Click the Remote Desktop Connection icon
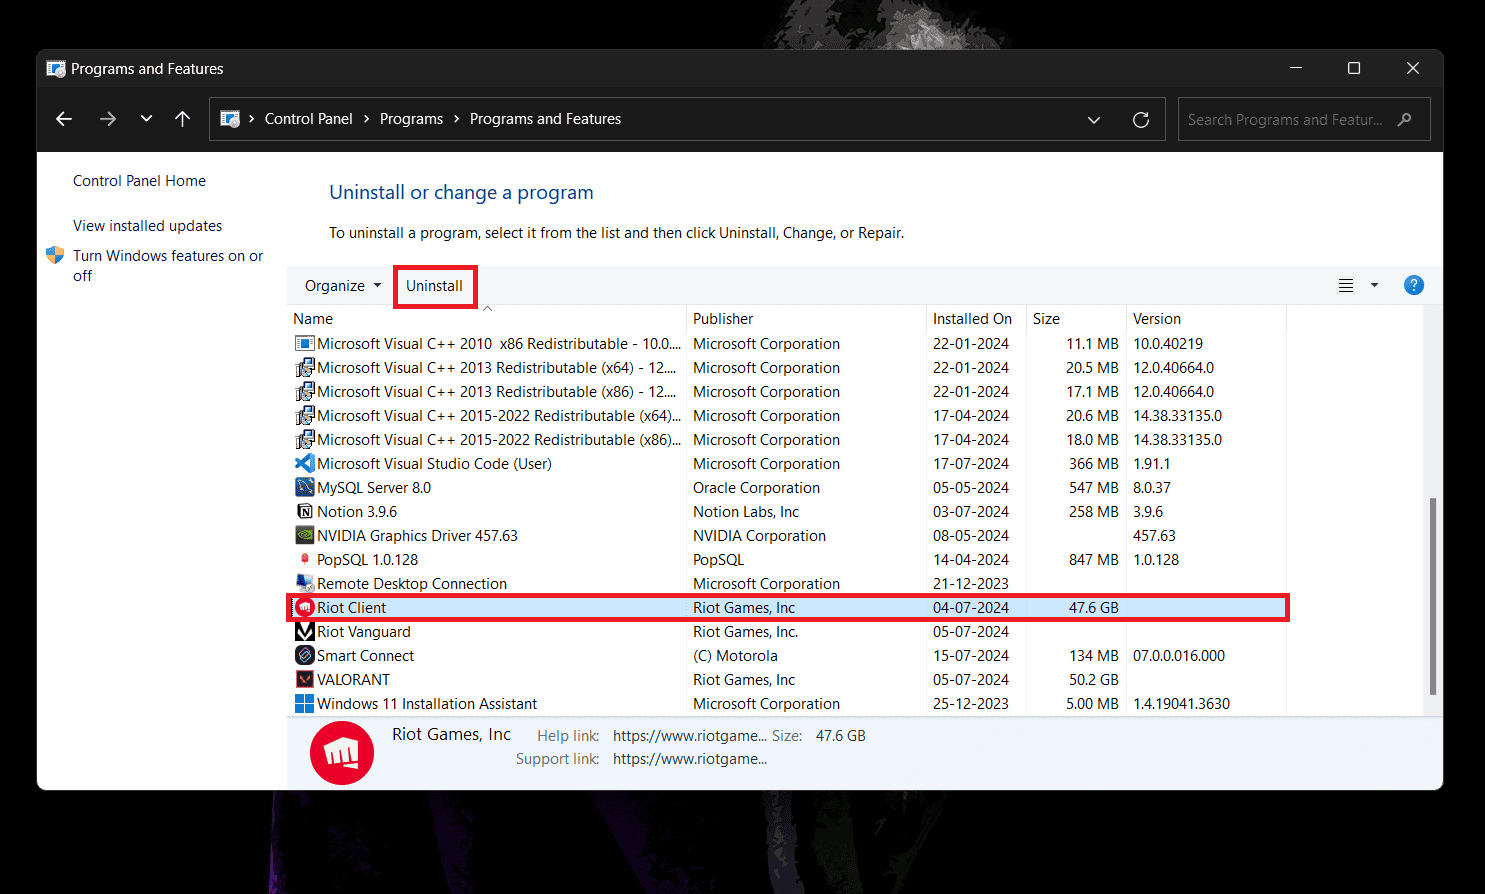 305,584
